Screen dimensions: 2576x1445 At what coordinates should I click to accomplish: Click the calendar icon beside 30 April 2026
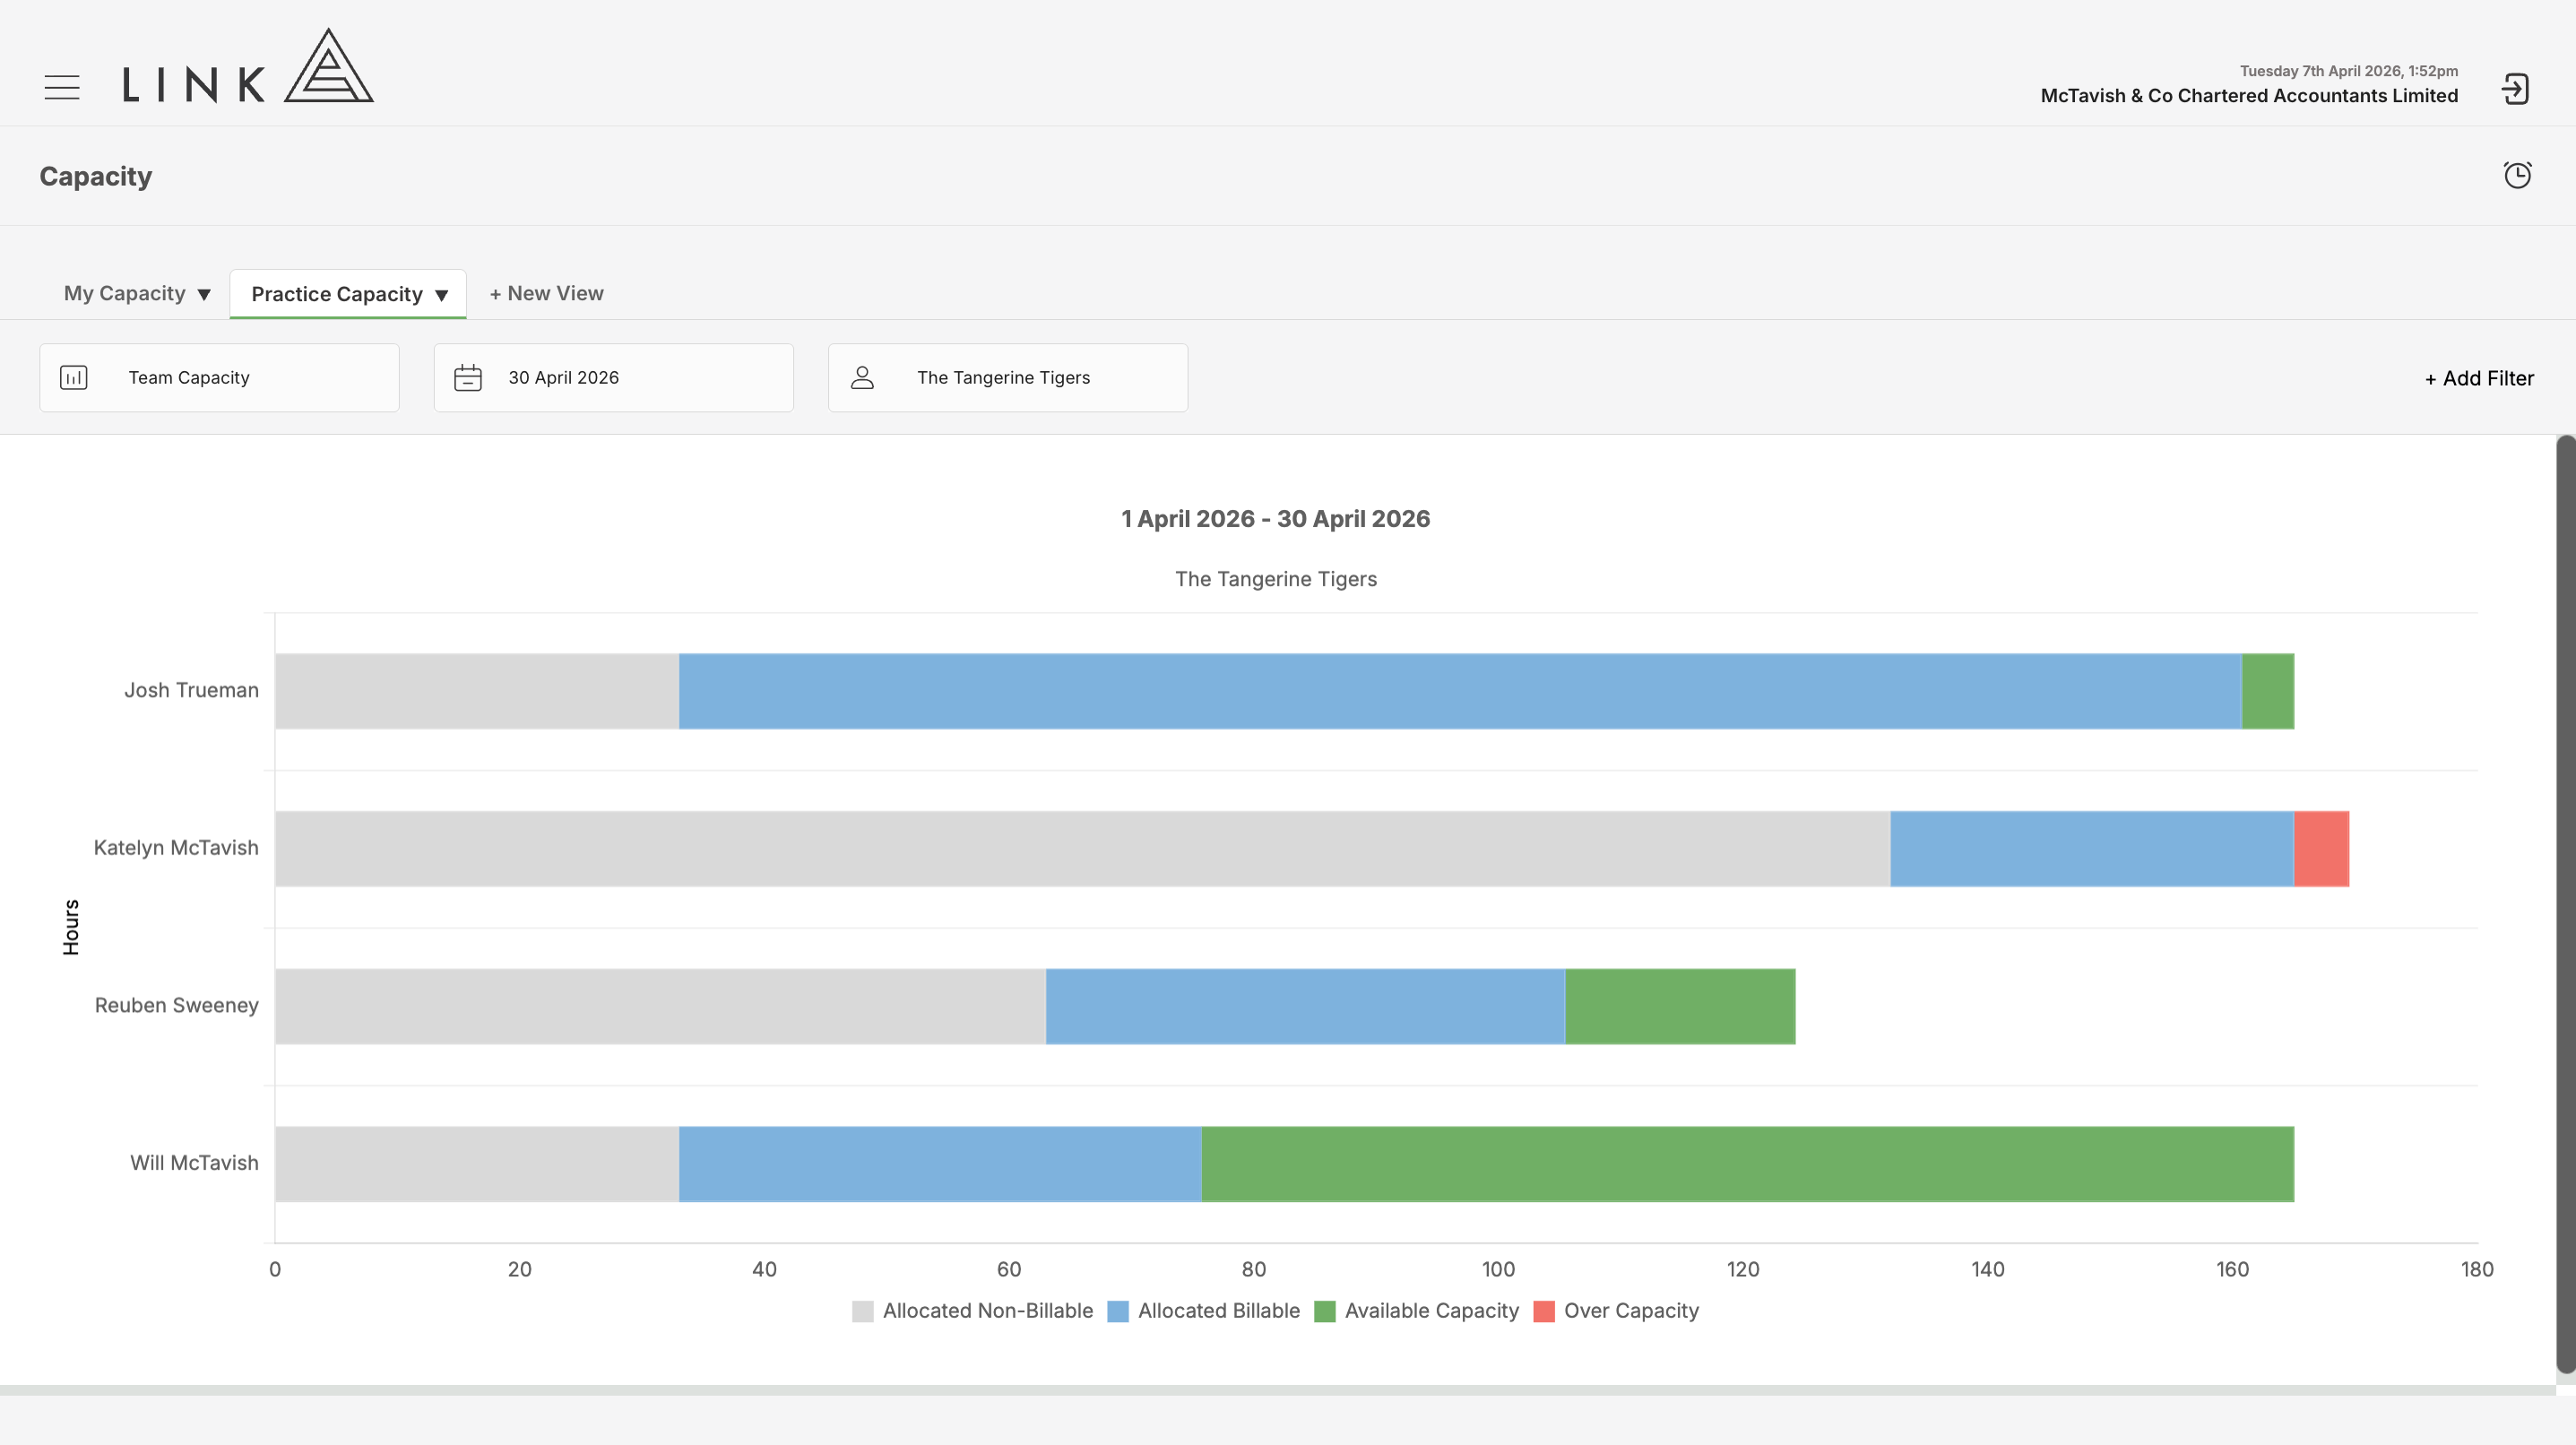click(x=468, y=378)
